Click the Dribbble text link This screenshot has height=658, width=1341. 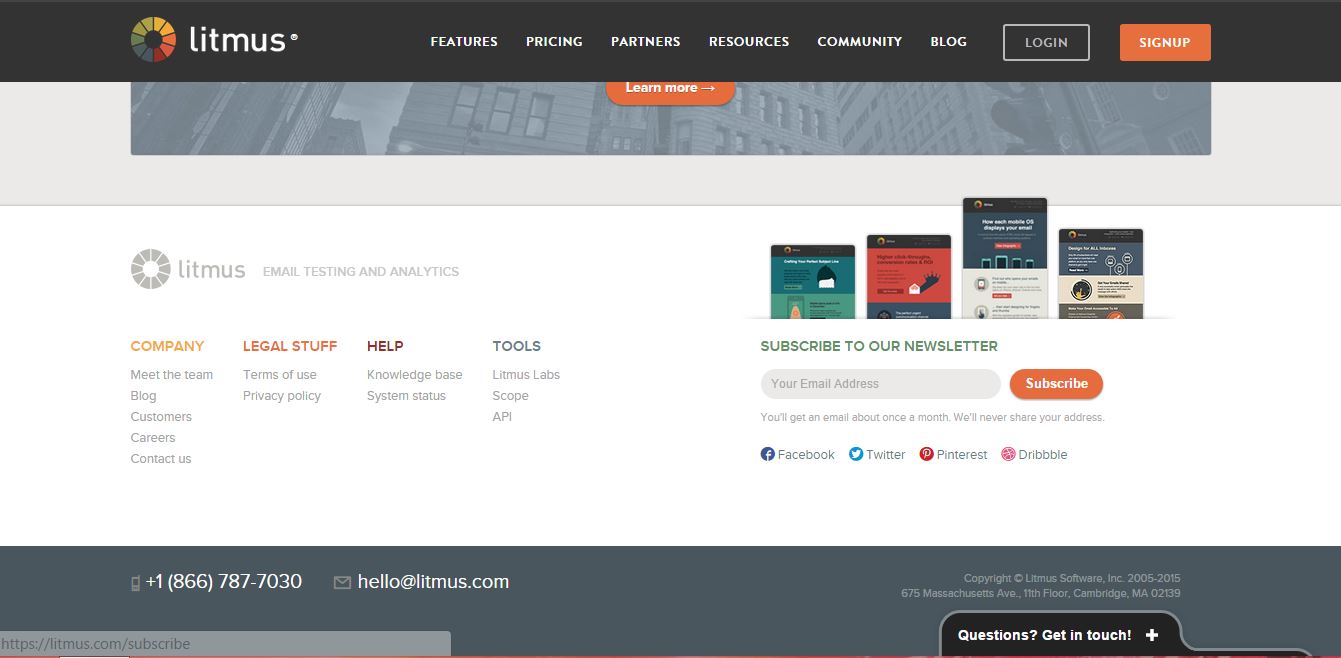pyautogui.click(x=1043, y=455)
